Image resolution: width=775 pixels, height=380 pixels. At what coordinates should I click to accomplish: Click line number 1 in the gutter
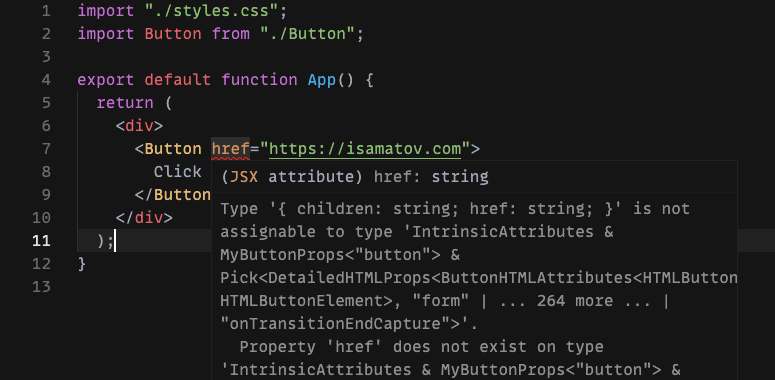coord(46,11)
